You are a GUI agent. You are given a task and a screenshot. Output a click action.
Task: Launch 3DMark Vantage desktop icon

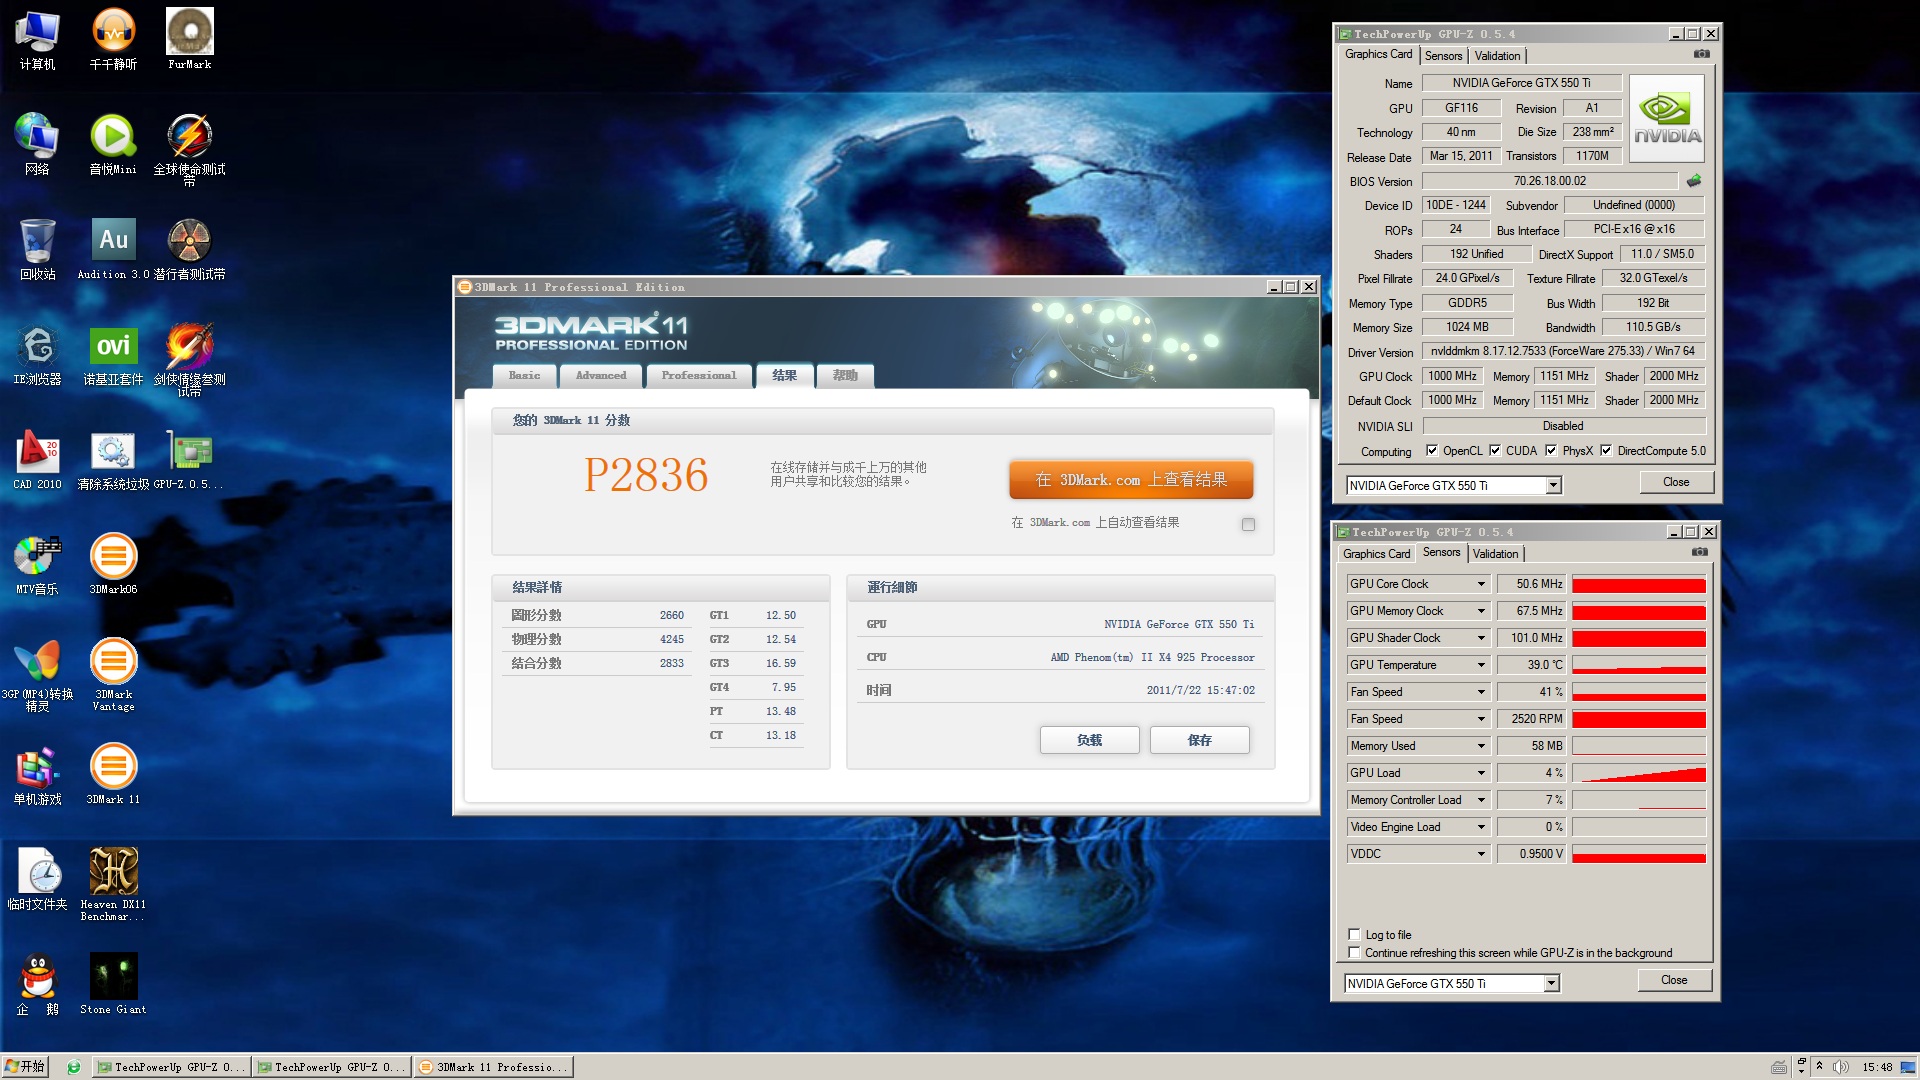tap(113, 674)
